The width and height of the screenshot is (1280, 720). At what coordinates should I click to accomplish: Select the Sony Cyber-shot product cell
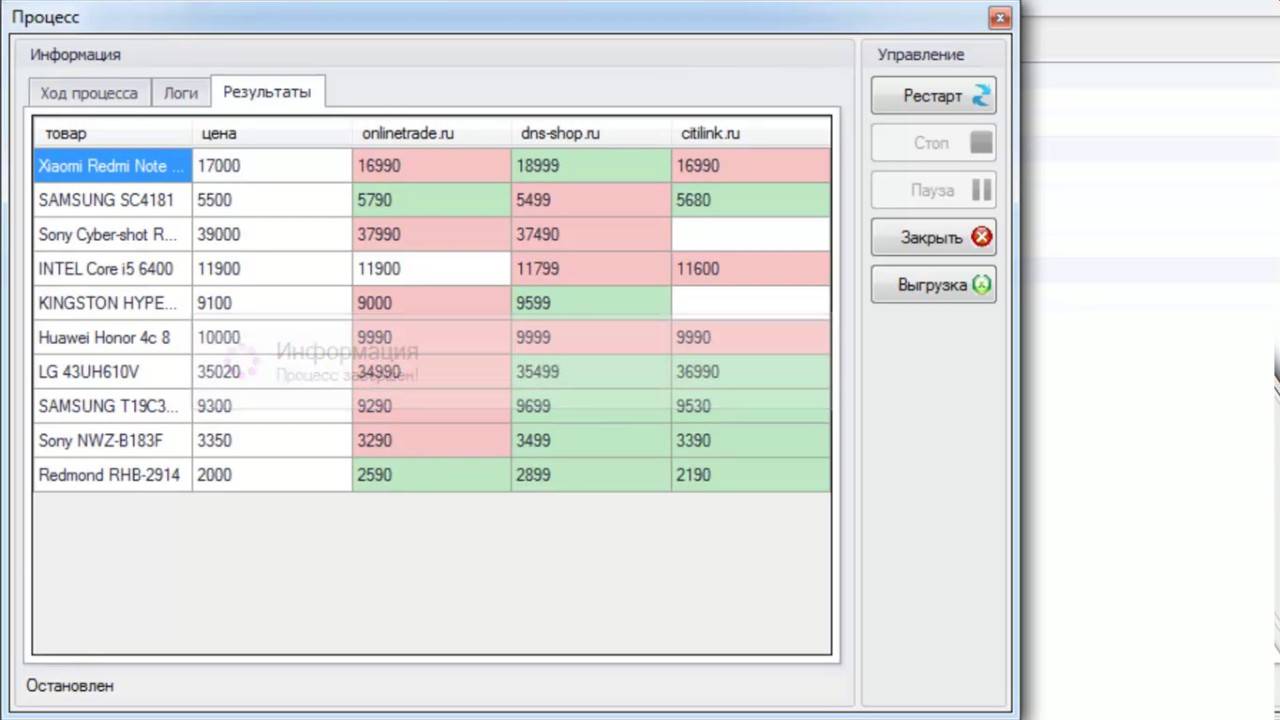113,234
